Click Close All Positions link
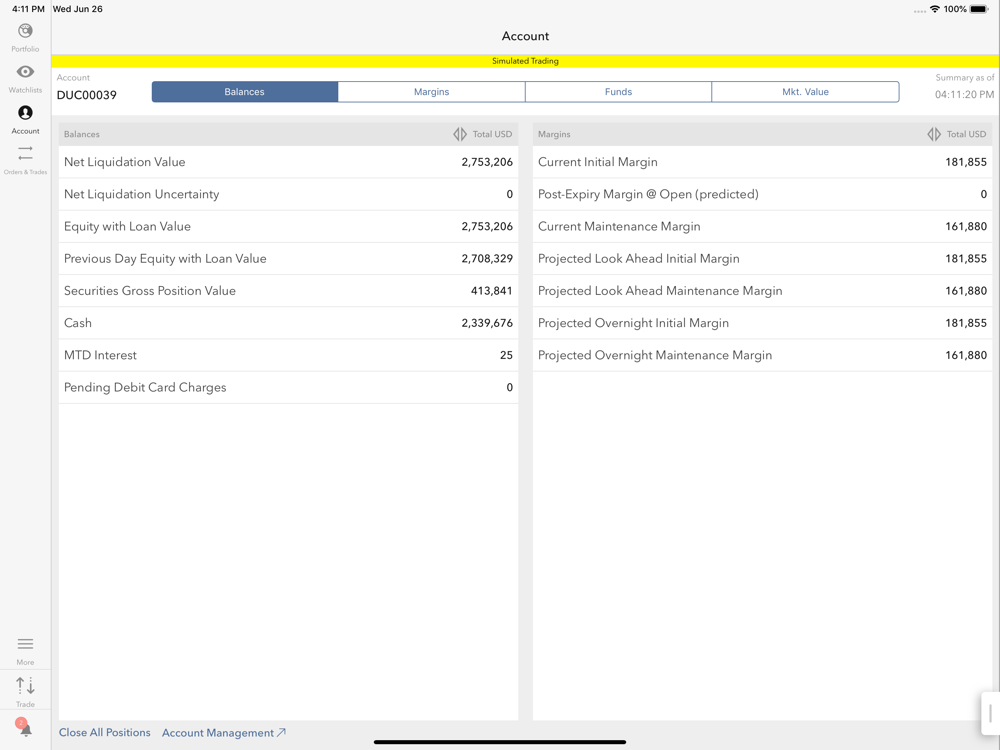Screen dimensions: 1000x750 point(104,733)
